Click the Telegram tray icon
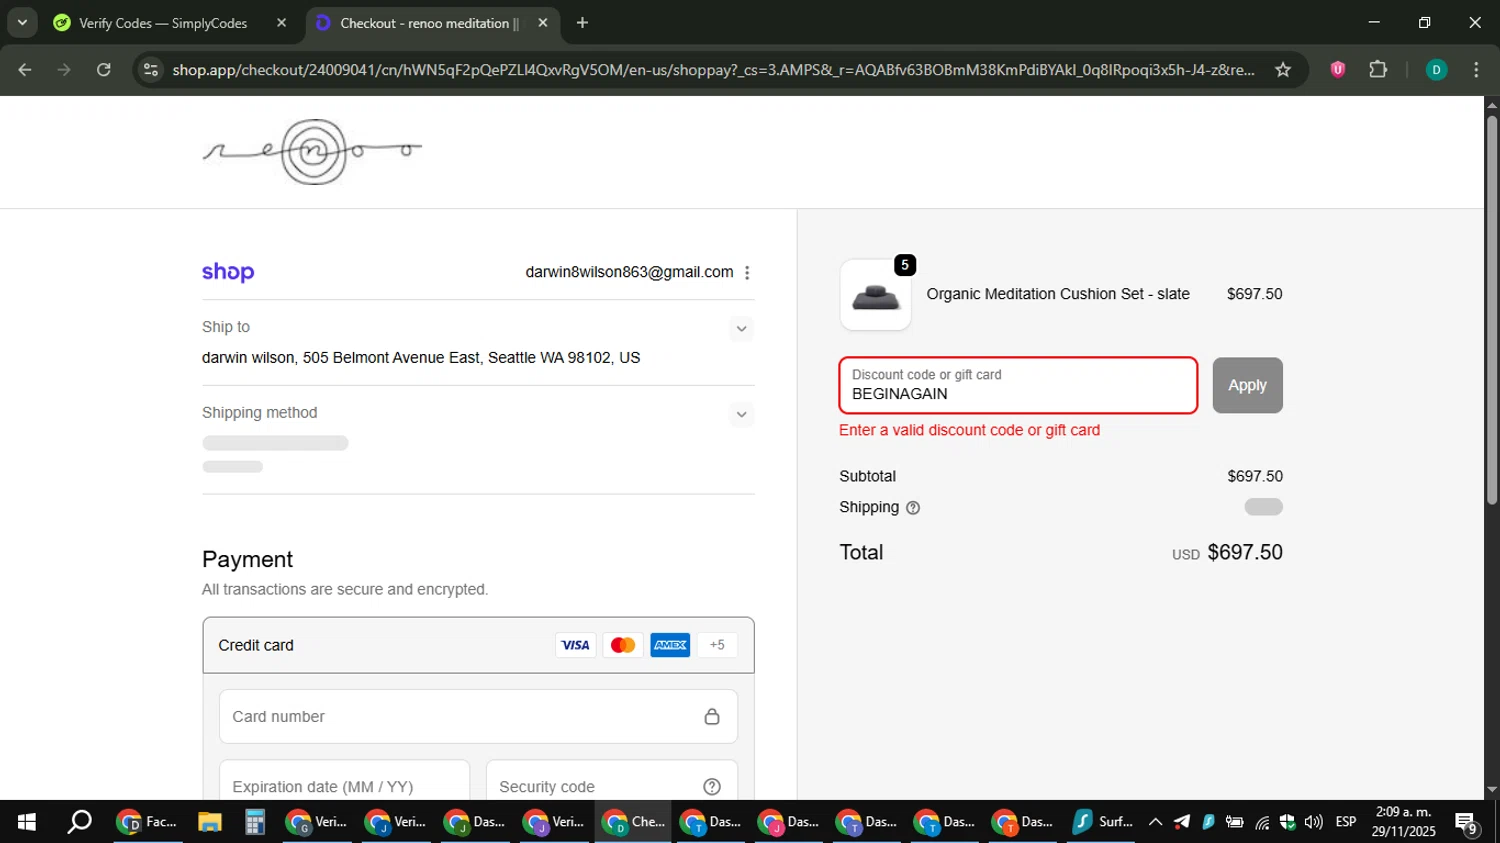Image resolution: width=1500 pixels, height=843 pixels. (x=1182, y=822)
